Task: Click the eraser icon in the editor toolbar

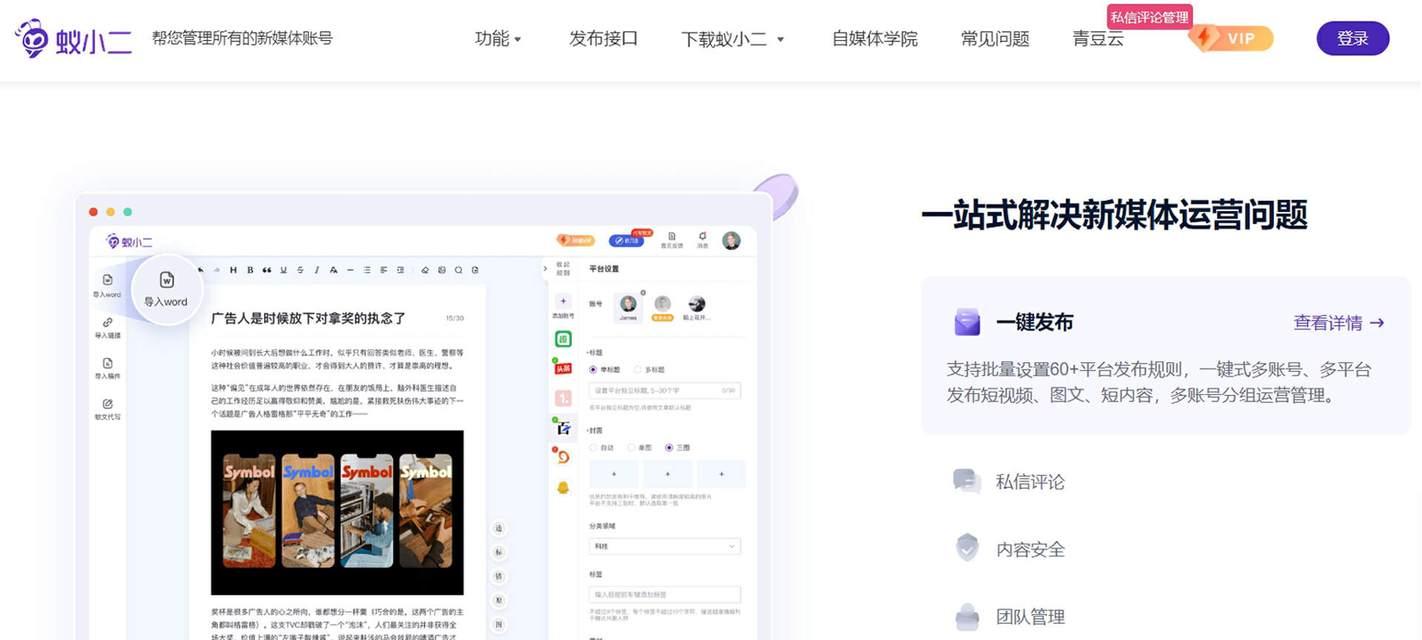Action: [x=425, y=269]
